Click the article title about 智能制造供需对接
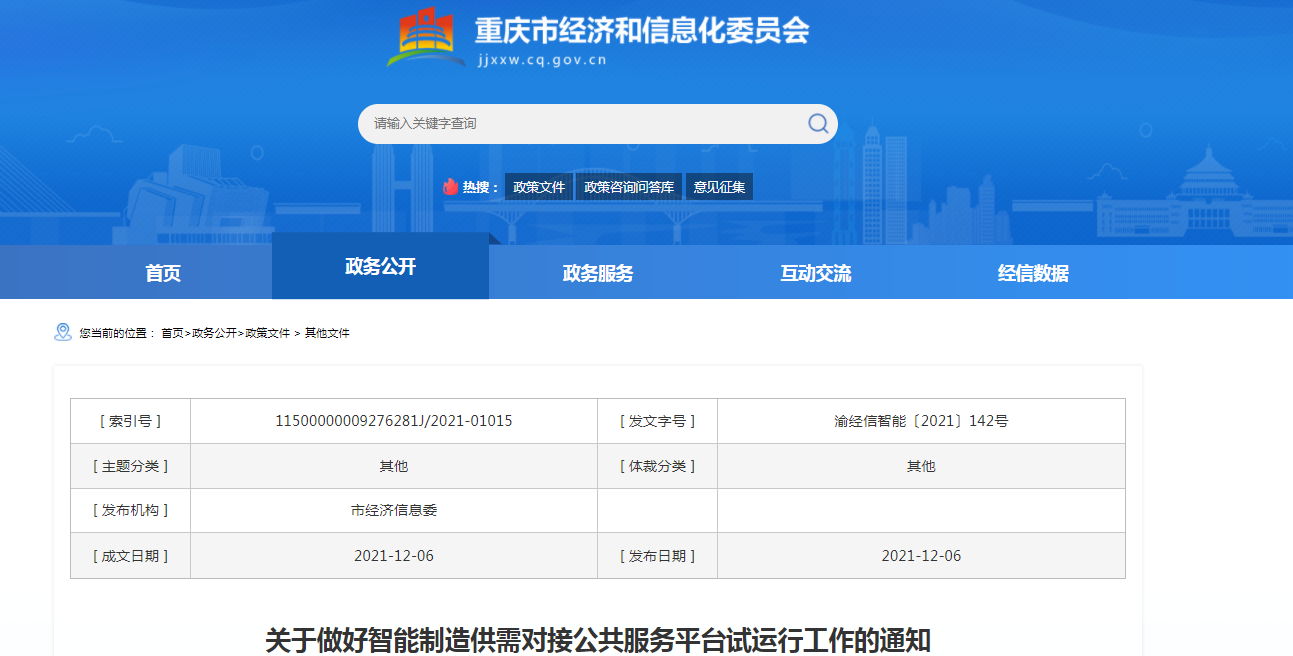 pos(597,639)
